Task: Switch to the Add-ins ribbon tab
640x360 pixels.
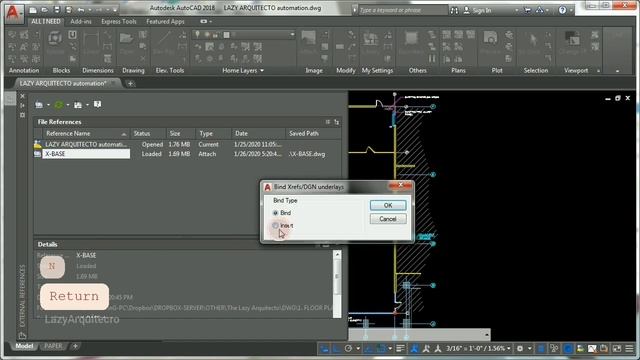Action: [x=81, y=21]
